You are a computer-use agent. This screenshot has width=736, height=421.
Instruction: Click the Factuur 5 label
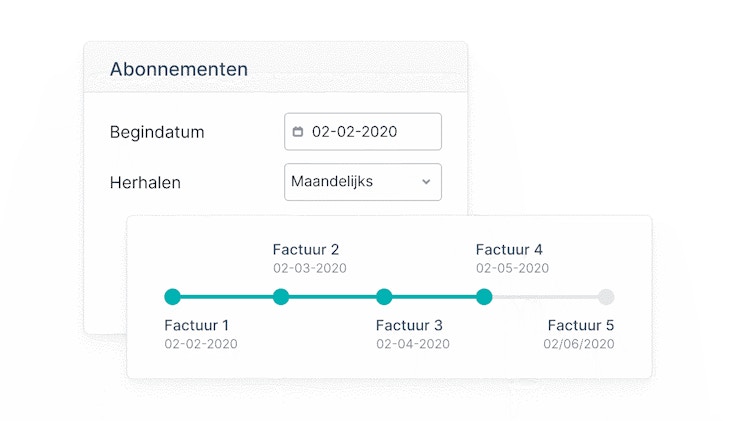pyautogui.click(x=581, y=325)
